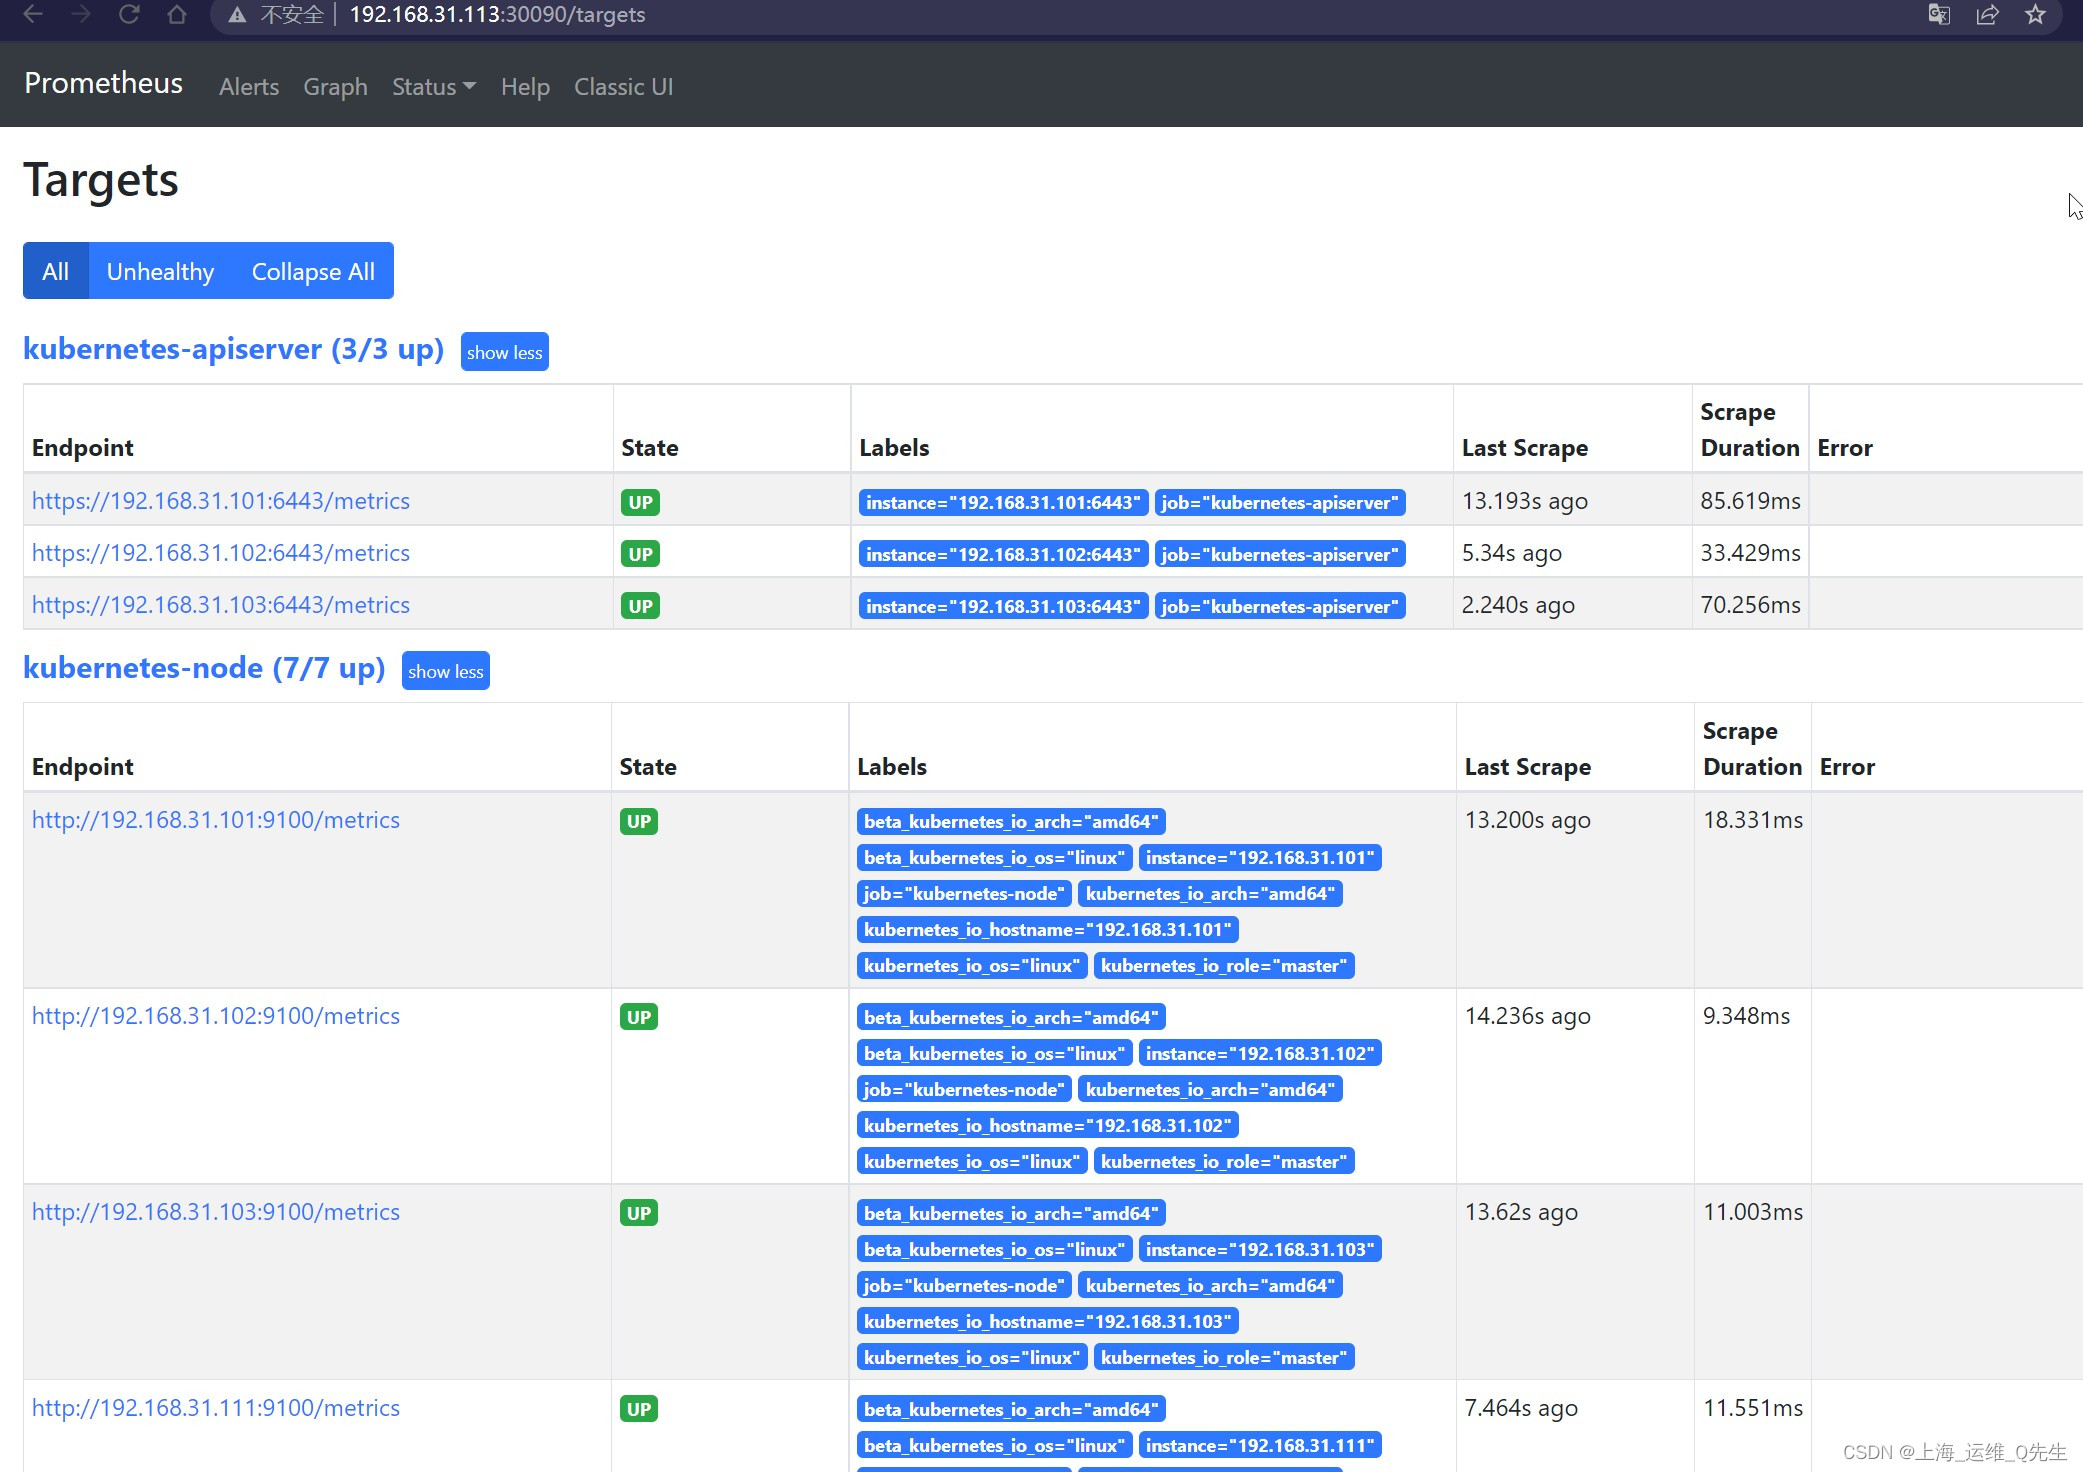Filter targets by Unhealthy

pos(160,271)
